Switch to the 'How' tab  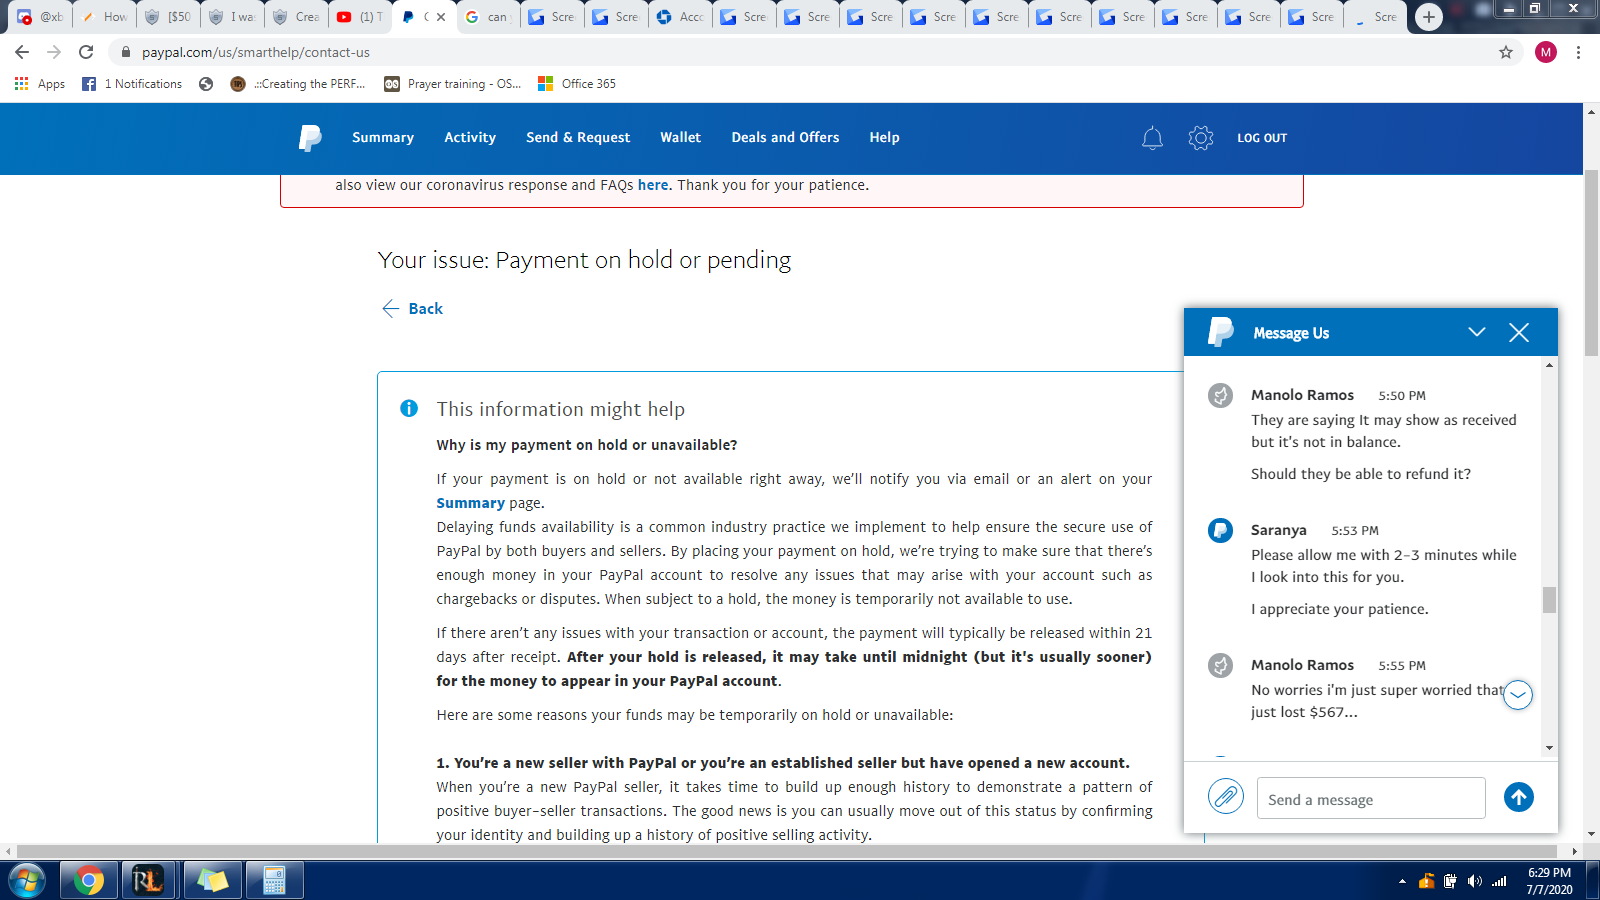[105, 17]
